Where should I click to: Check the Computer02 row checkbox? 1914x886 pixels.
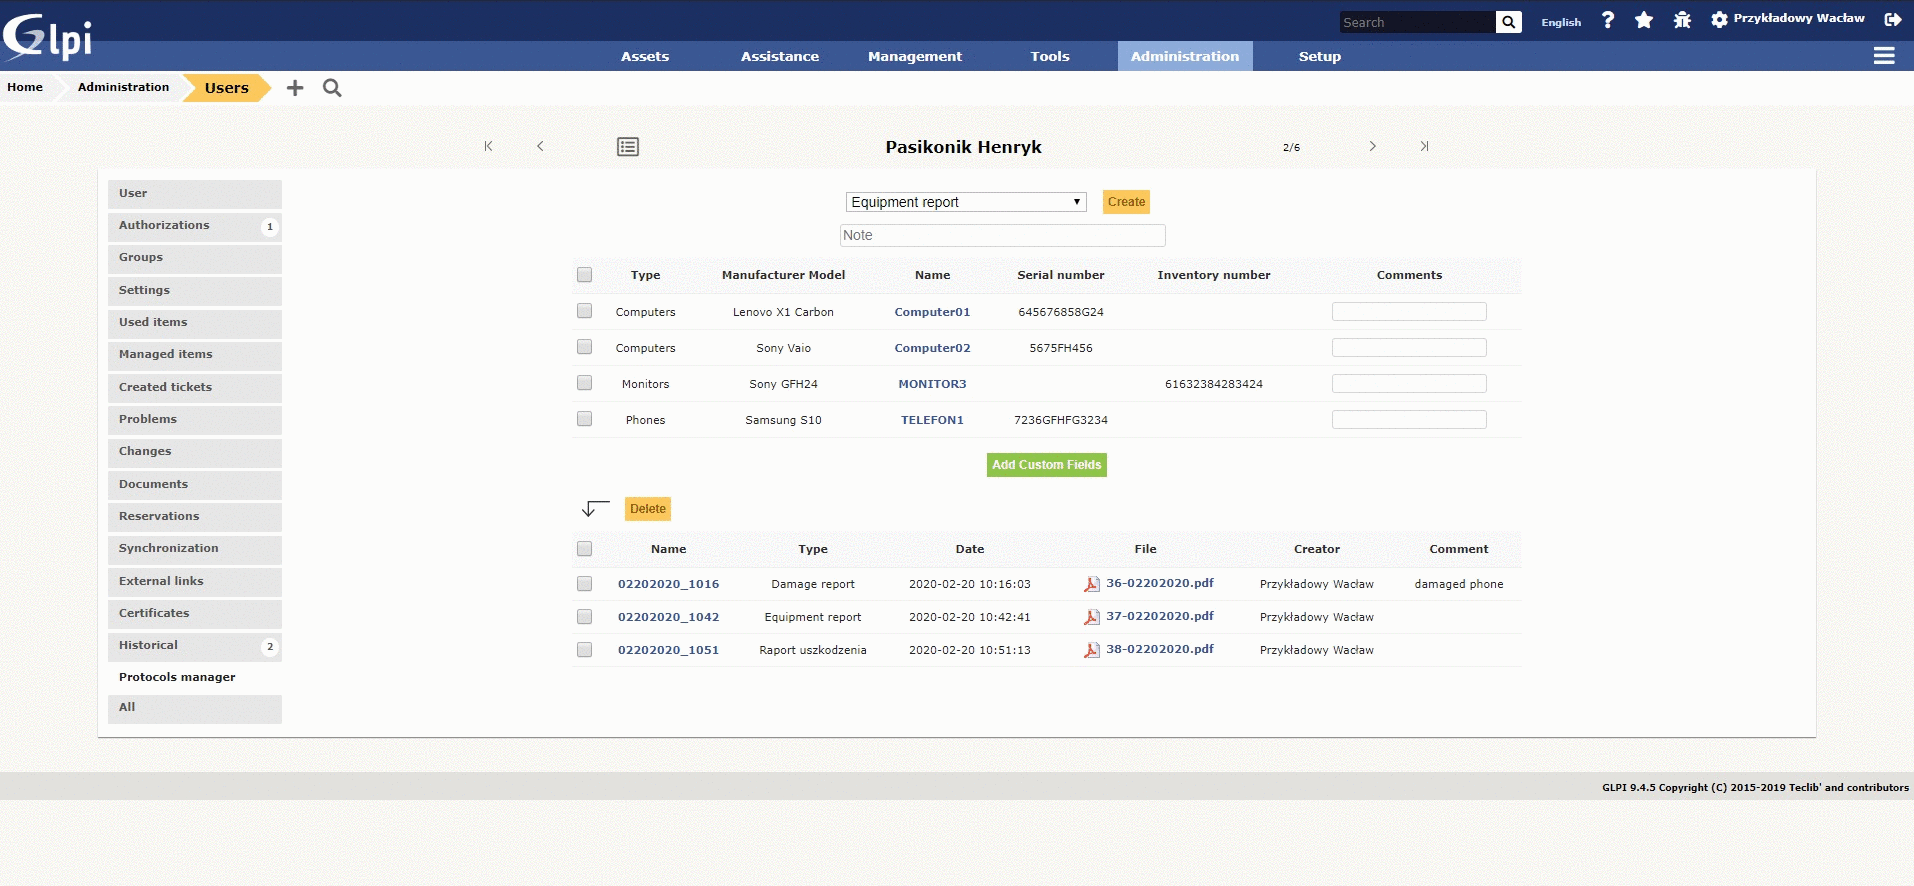click(x=585, y=347)
